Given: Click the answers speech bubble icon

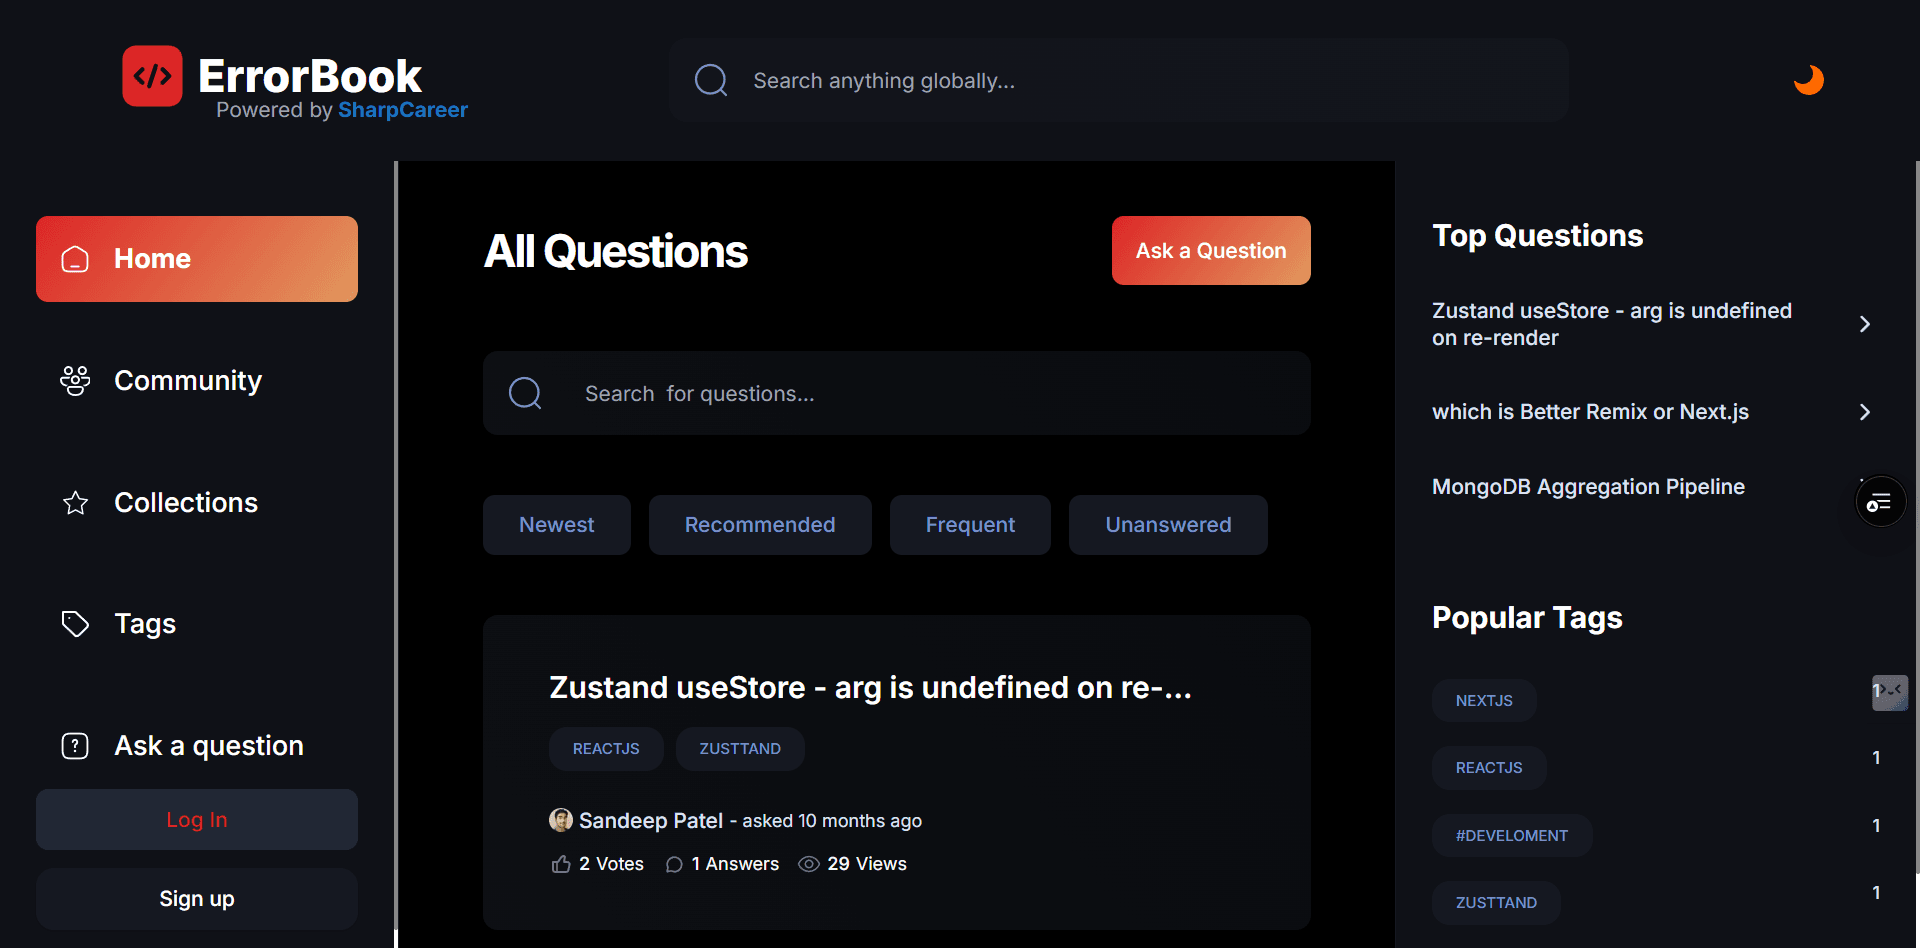Looking at the screenshot, I should pos(675,864).
